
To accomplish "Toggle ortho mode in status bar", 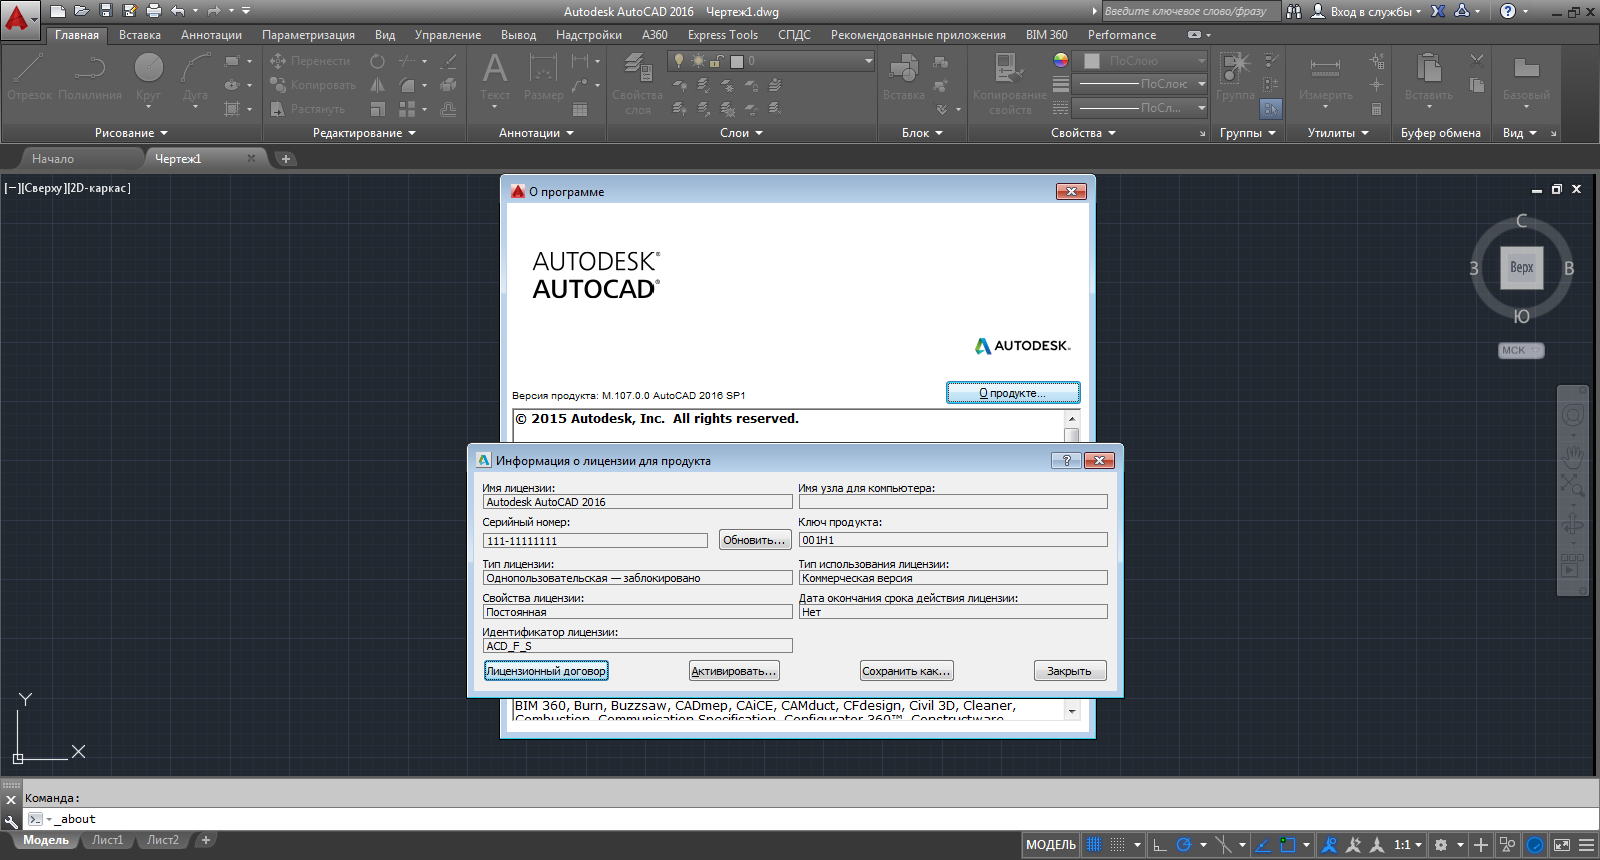I will 1160,845.
